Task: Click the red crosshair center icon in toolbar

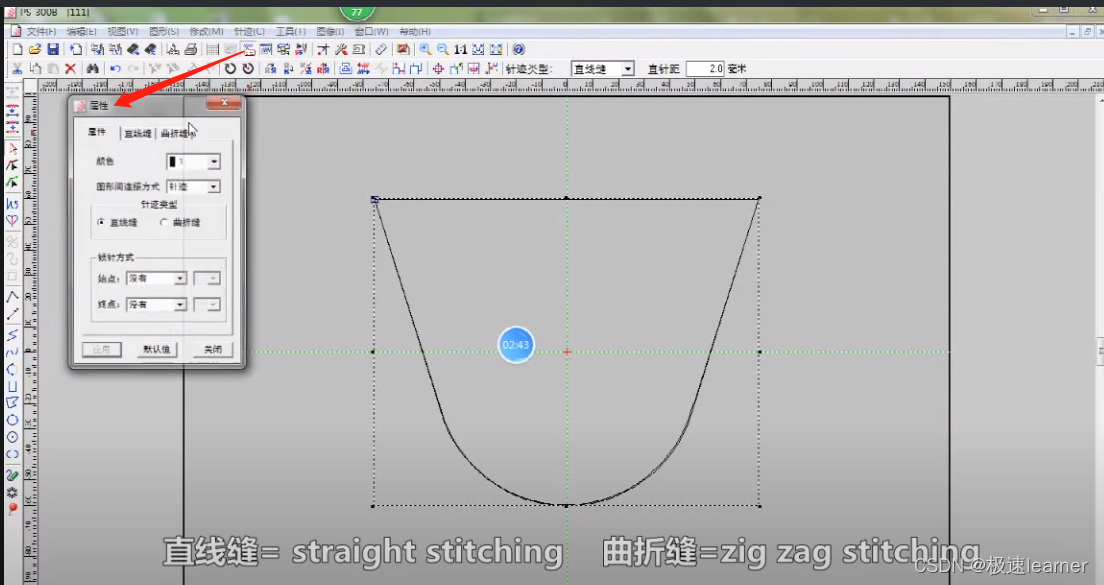Action: tap(438, 69)
